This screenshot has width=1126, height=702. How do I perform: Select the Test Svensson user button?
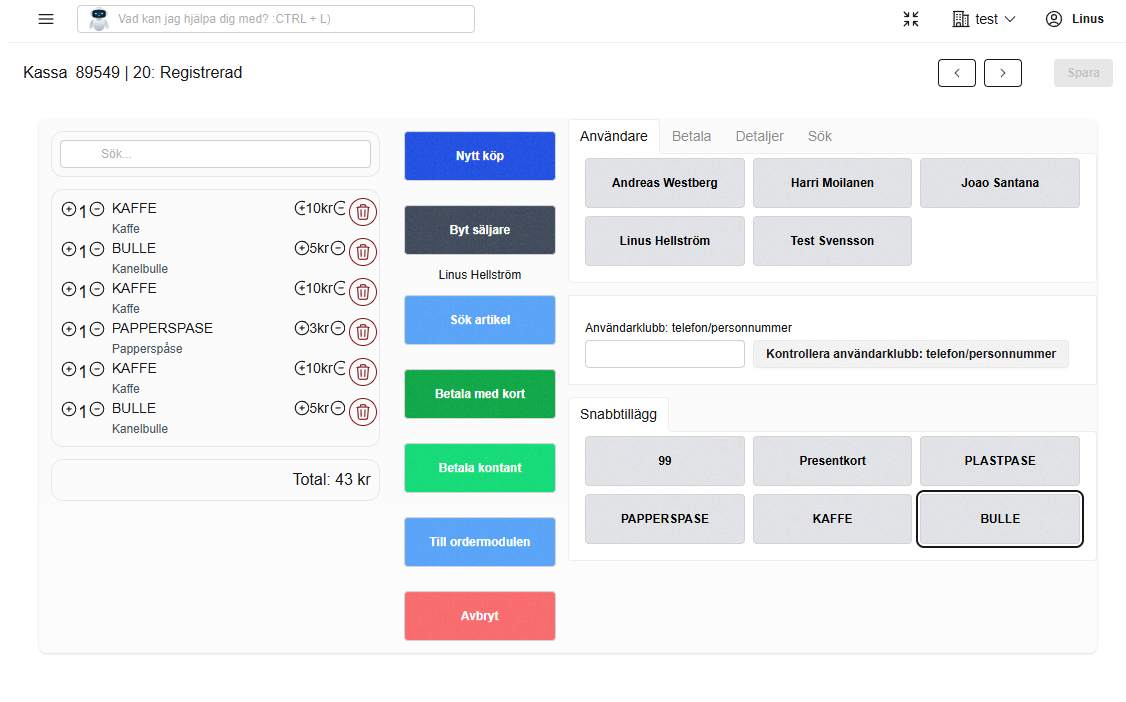832,241
